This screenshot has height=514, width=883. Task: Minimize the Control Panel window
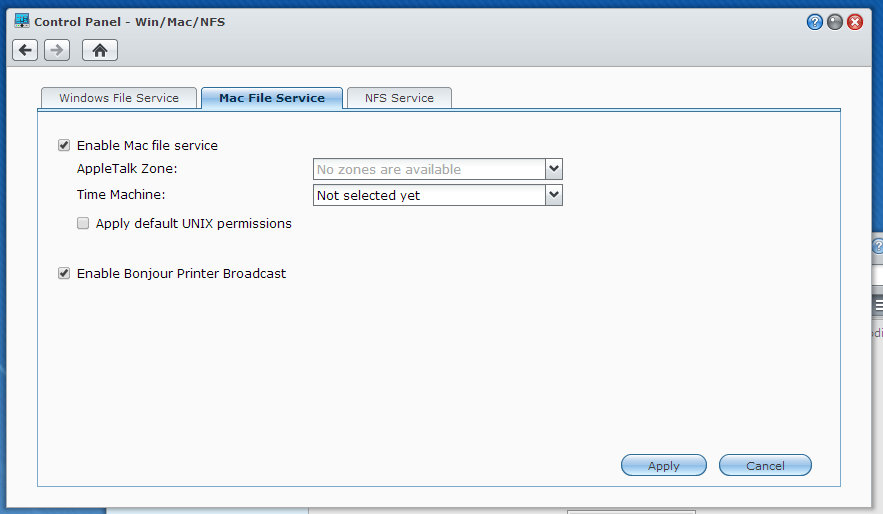(835, 22)
